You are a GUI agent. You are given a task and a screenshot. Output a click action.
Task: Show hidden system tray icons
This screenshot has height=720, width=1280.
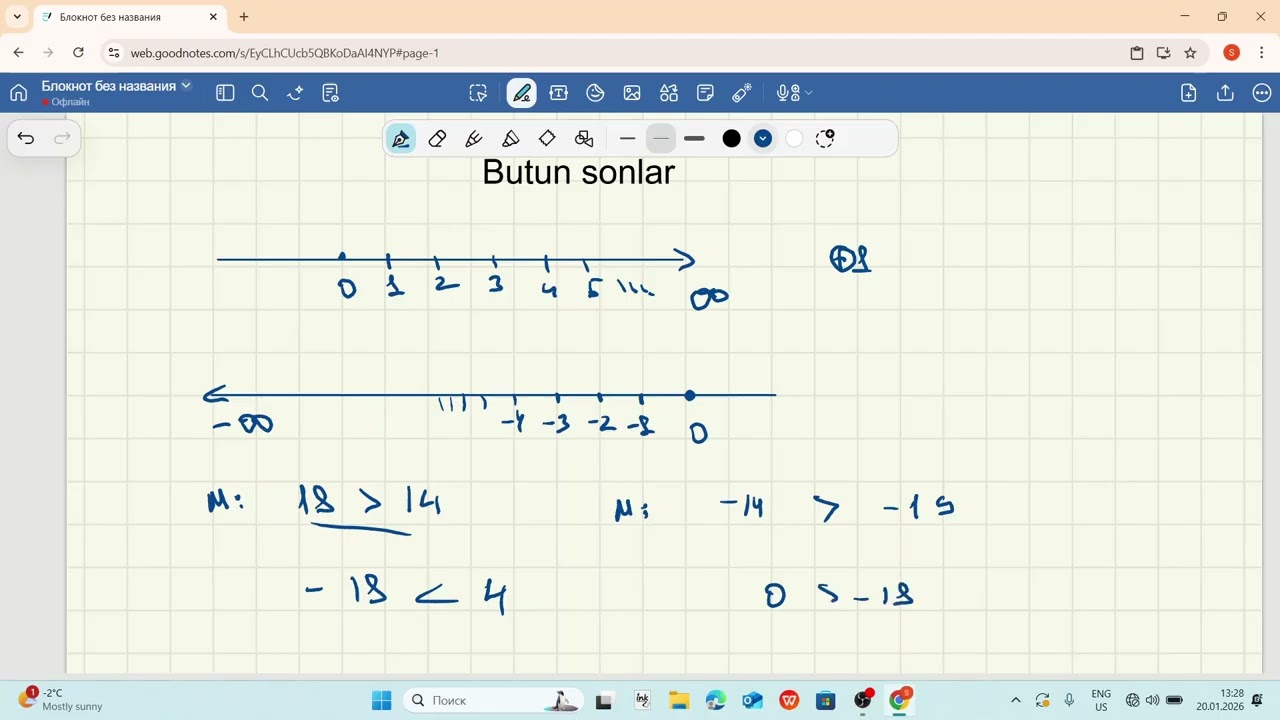(x=1016, y=700)
